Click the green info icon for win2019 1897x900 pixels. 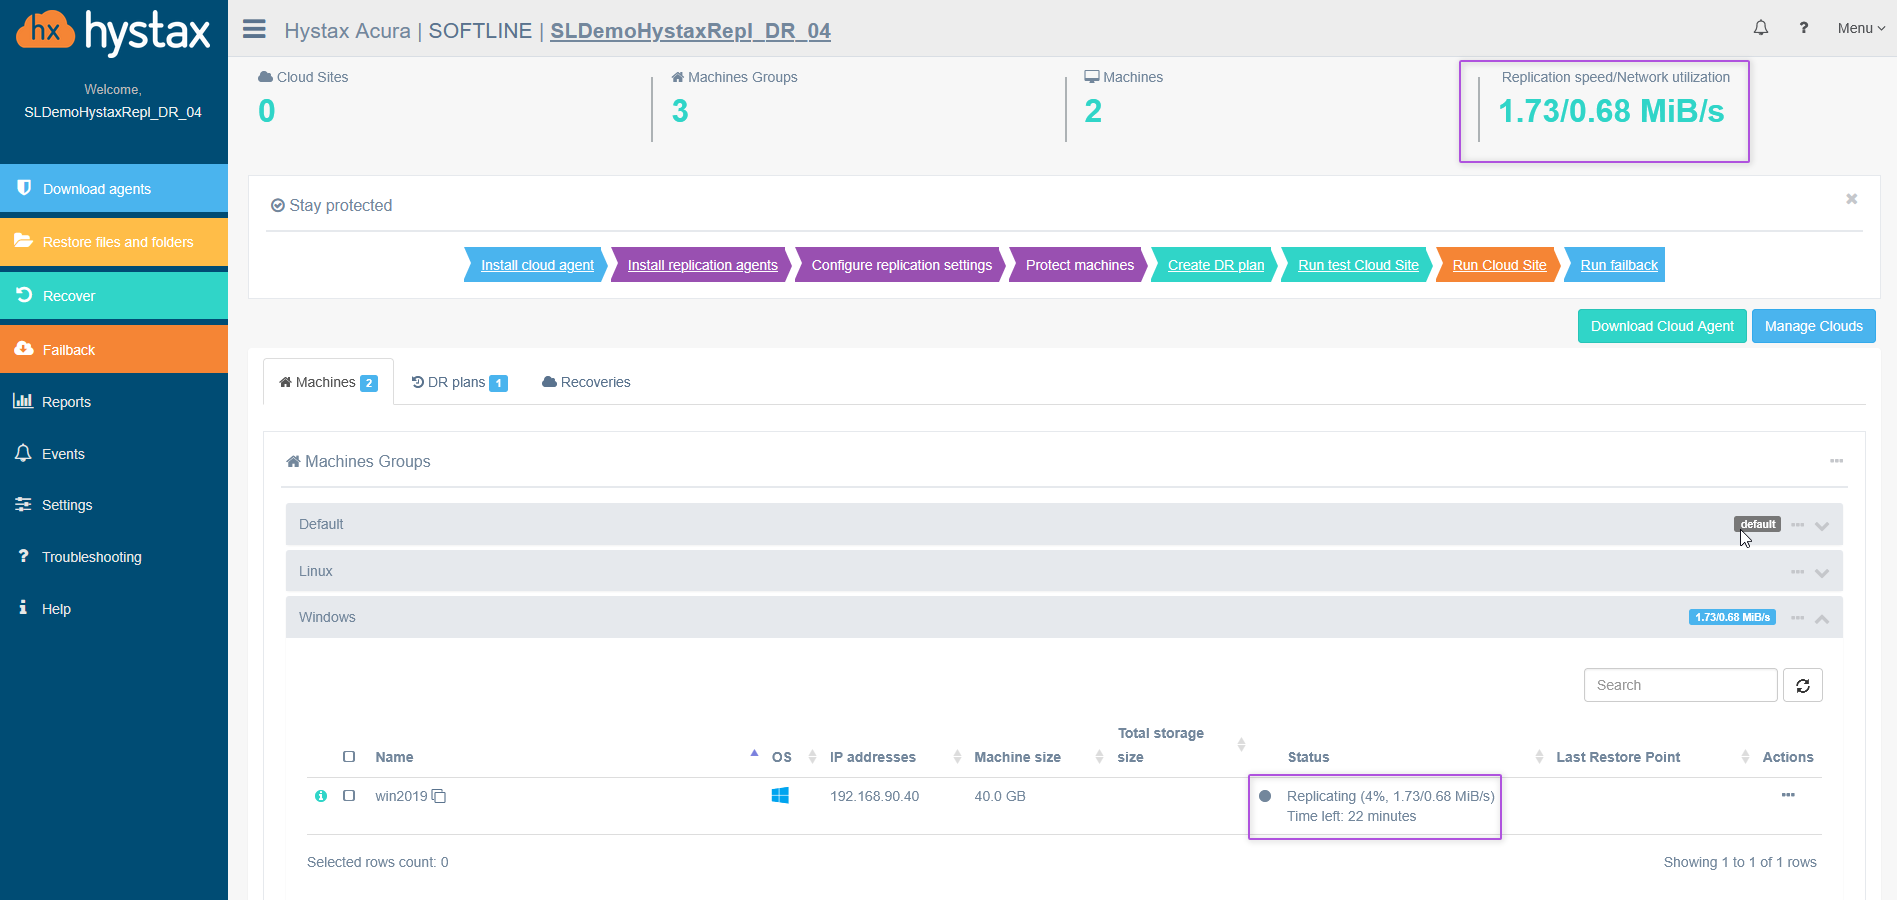tap(321, 796)
